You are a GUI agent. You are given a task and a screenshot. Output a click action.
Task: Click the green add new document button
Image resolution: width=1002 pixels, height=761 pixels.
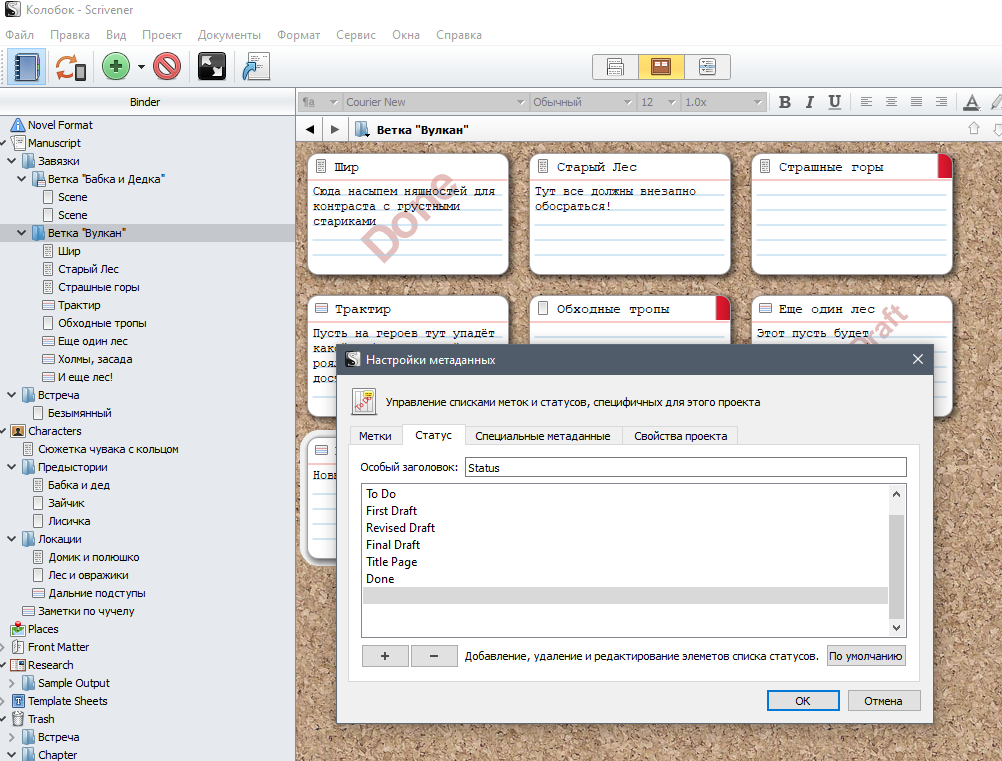coord(117,67)
